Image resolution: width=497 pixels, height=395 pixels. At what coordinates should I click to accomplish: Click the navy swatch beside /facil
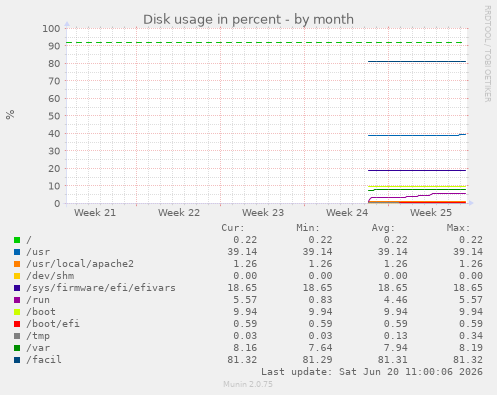(17, 360)
